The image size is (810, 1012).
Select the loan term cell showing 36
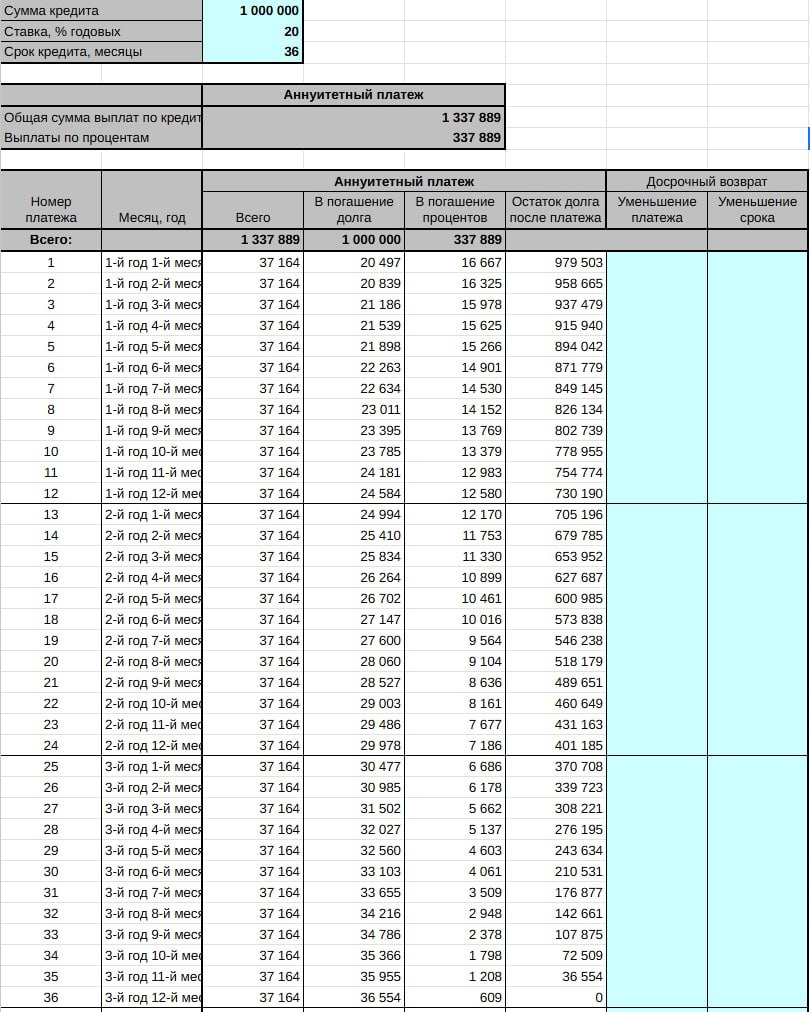tap(252, 52)
